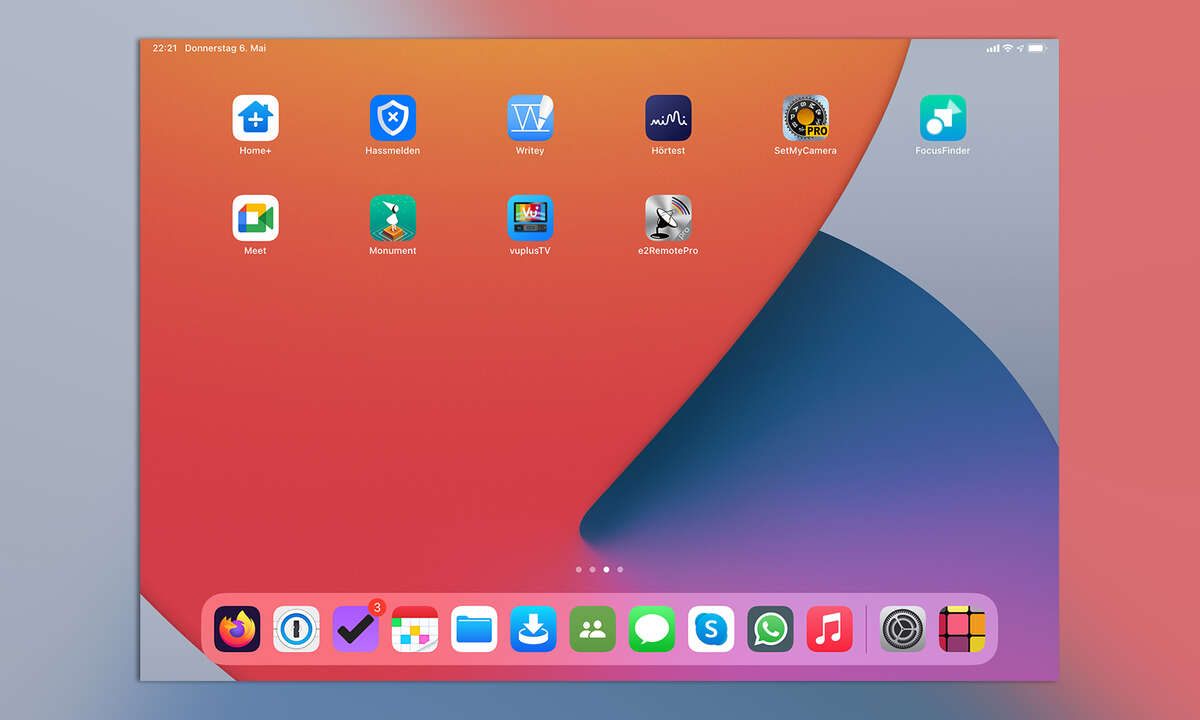Open the colorful grid app in dock
Screen dimensions: 1200x720
click(962, 629)
